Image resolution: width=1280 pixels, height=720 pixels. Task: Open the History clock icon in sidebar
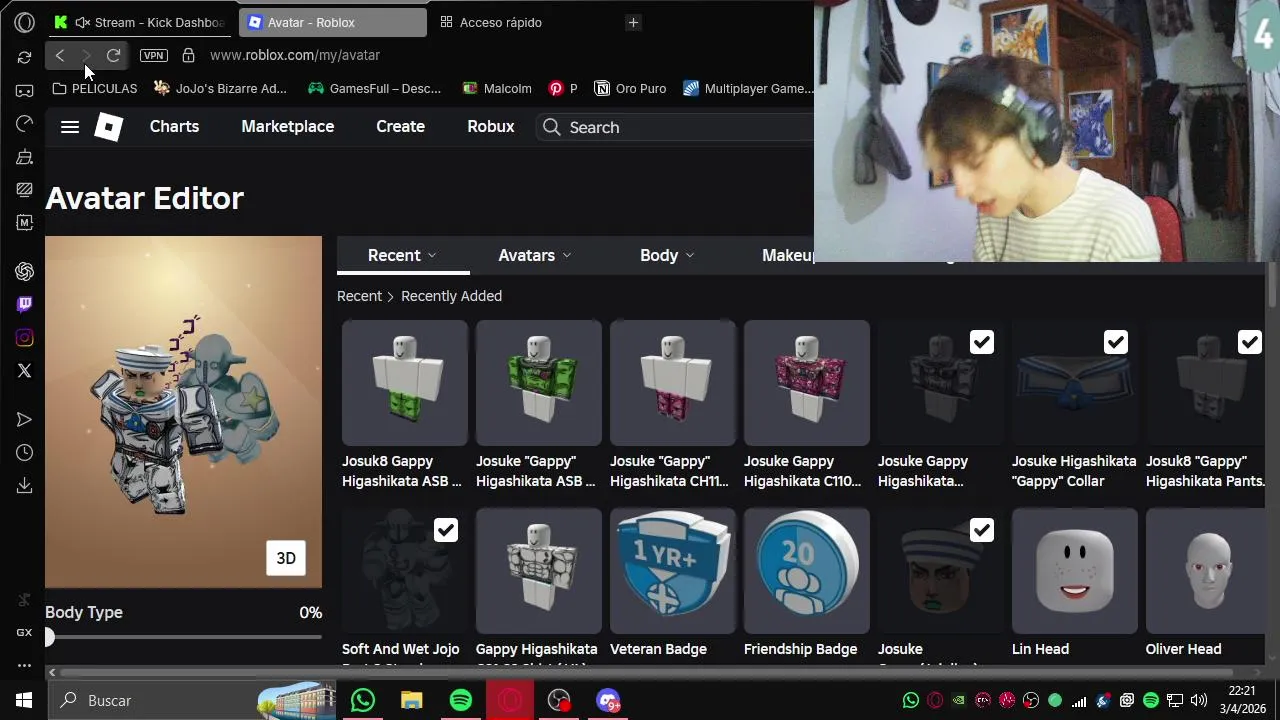coord(25,453)
